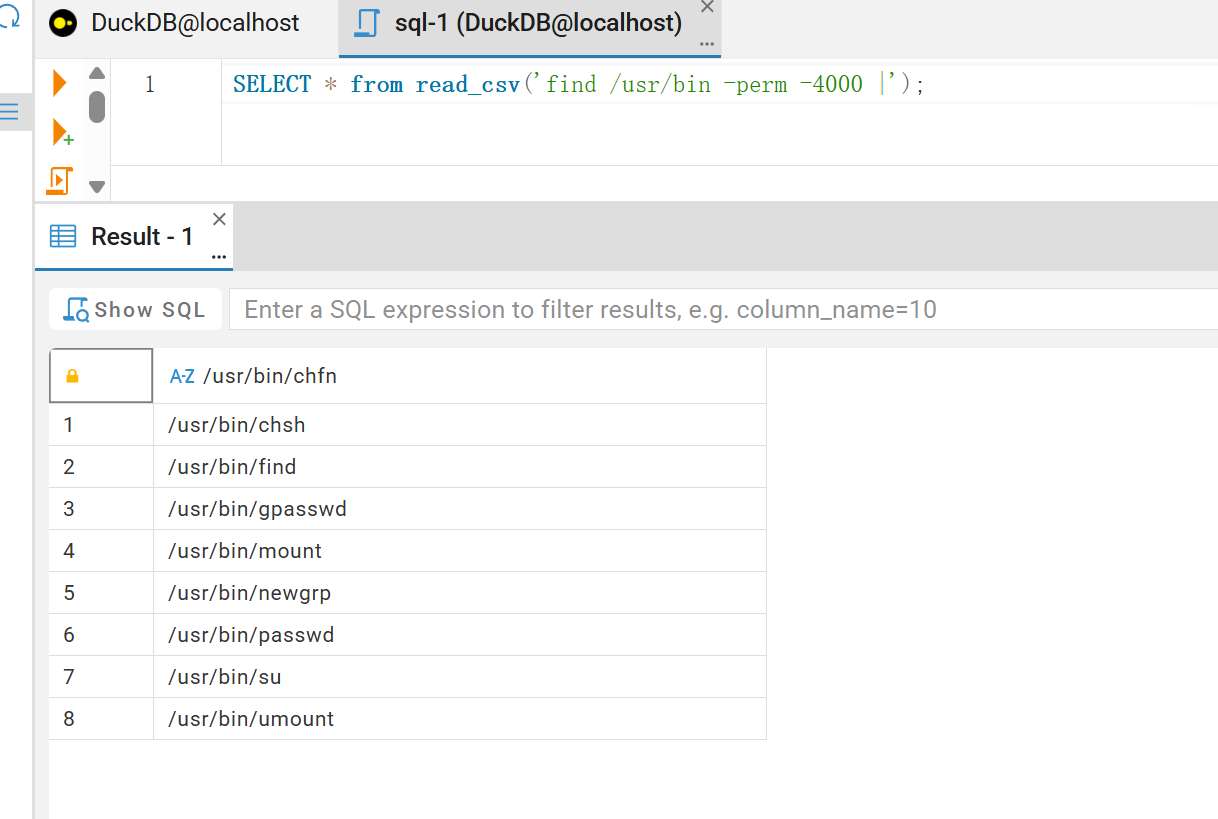Click the Show SQL button
The image size is (1218, 819).
(x=135, y=310)
